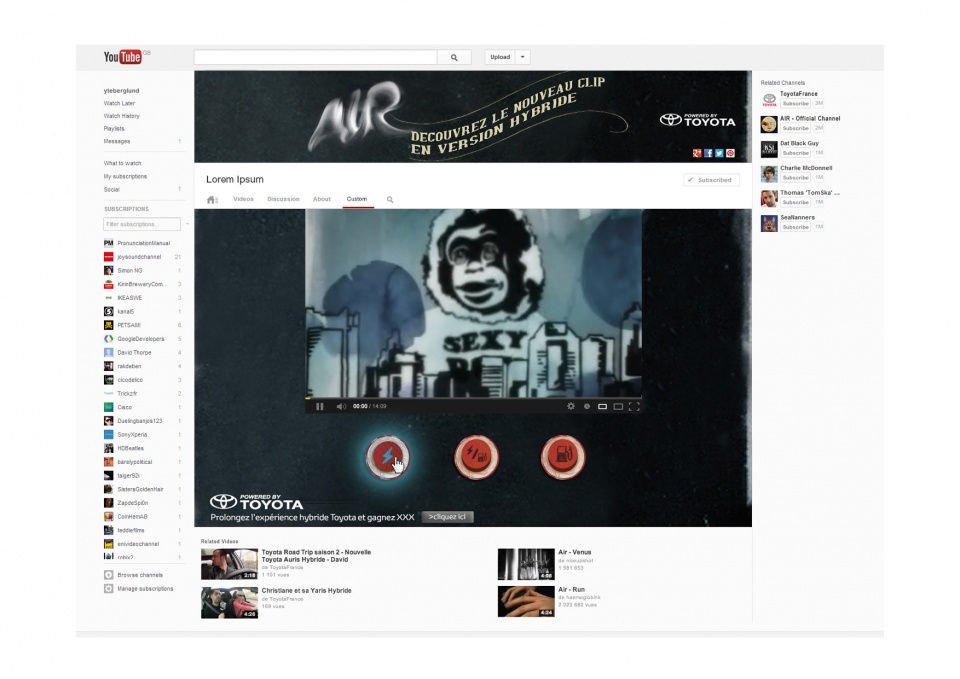Screen dimensions: 960x679
Task: Subscribe to ToyotaFrance related channel
Action: click(x=795, y=103)
